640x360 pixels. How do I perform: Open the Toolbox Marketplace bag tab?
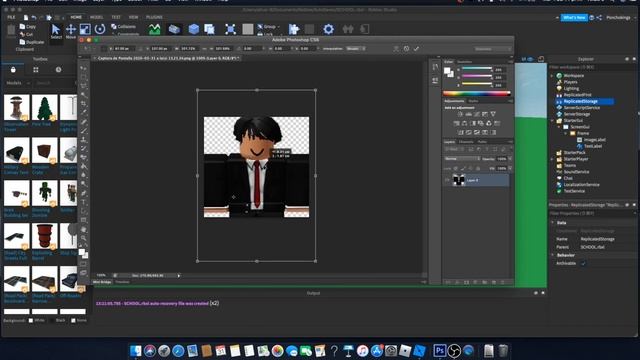pos(13,70)
